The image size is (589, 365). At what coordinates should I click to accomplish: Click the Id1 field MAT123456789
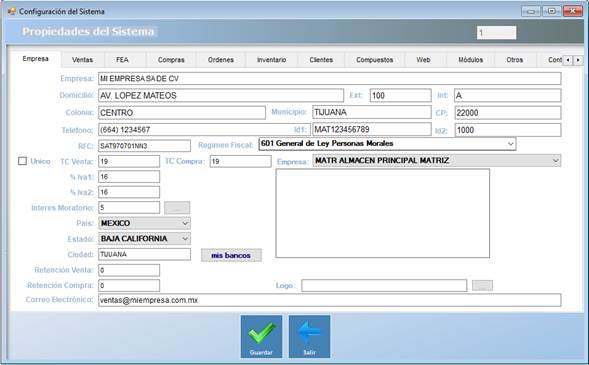372,130
